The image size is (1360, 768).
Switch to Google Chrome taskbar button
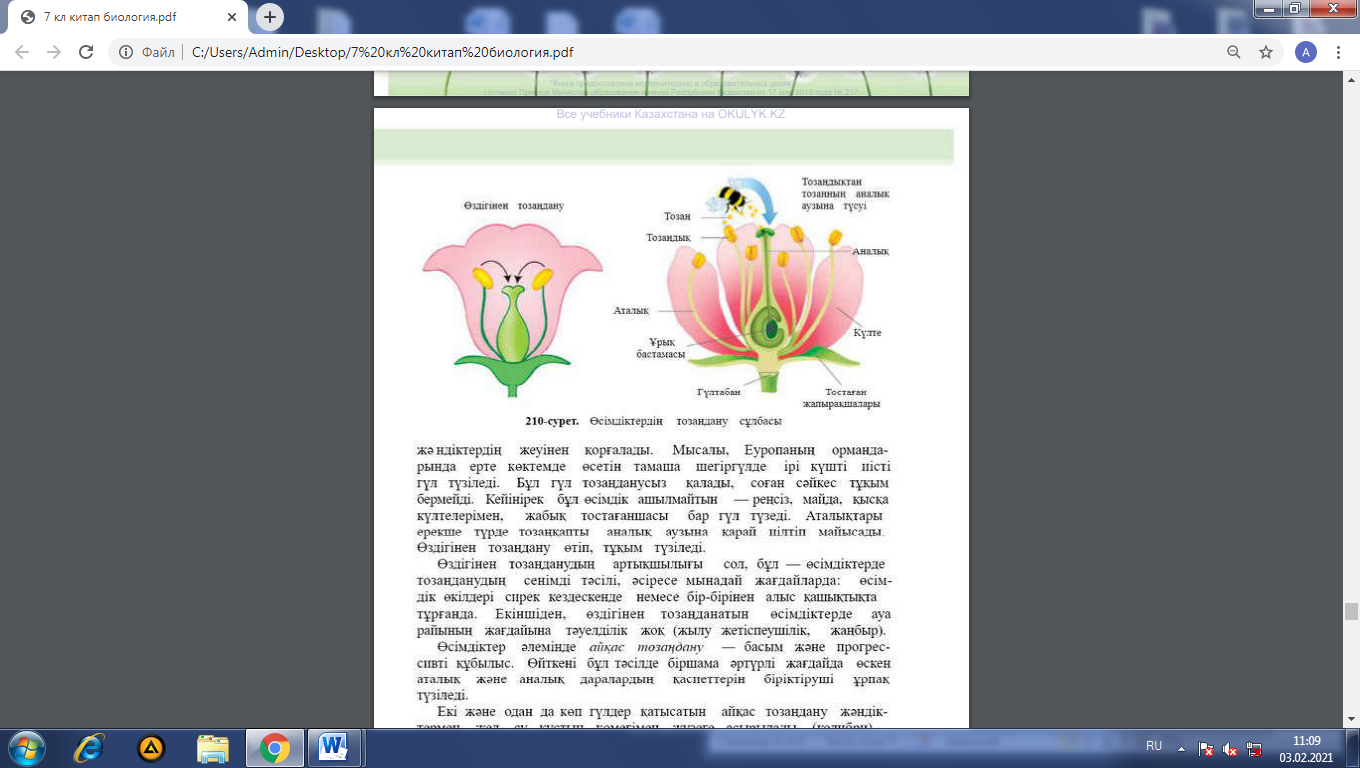(275, 748)
